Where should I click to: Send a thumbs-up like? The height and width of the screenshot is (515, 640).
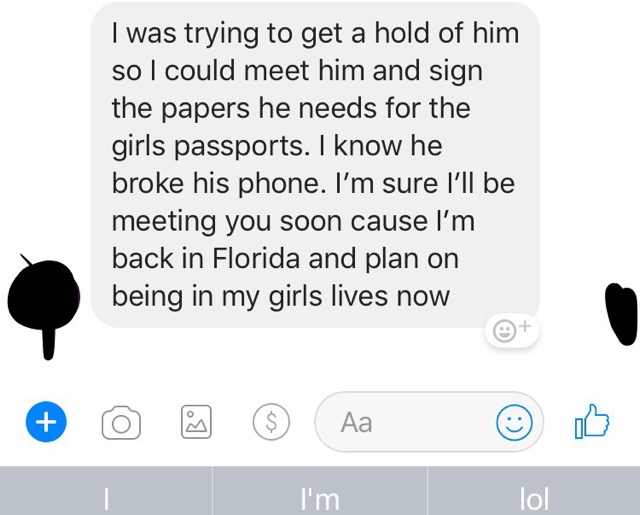pos(591,422)
